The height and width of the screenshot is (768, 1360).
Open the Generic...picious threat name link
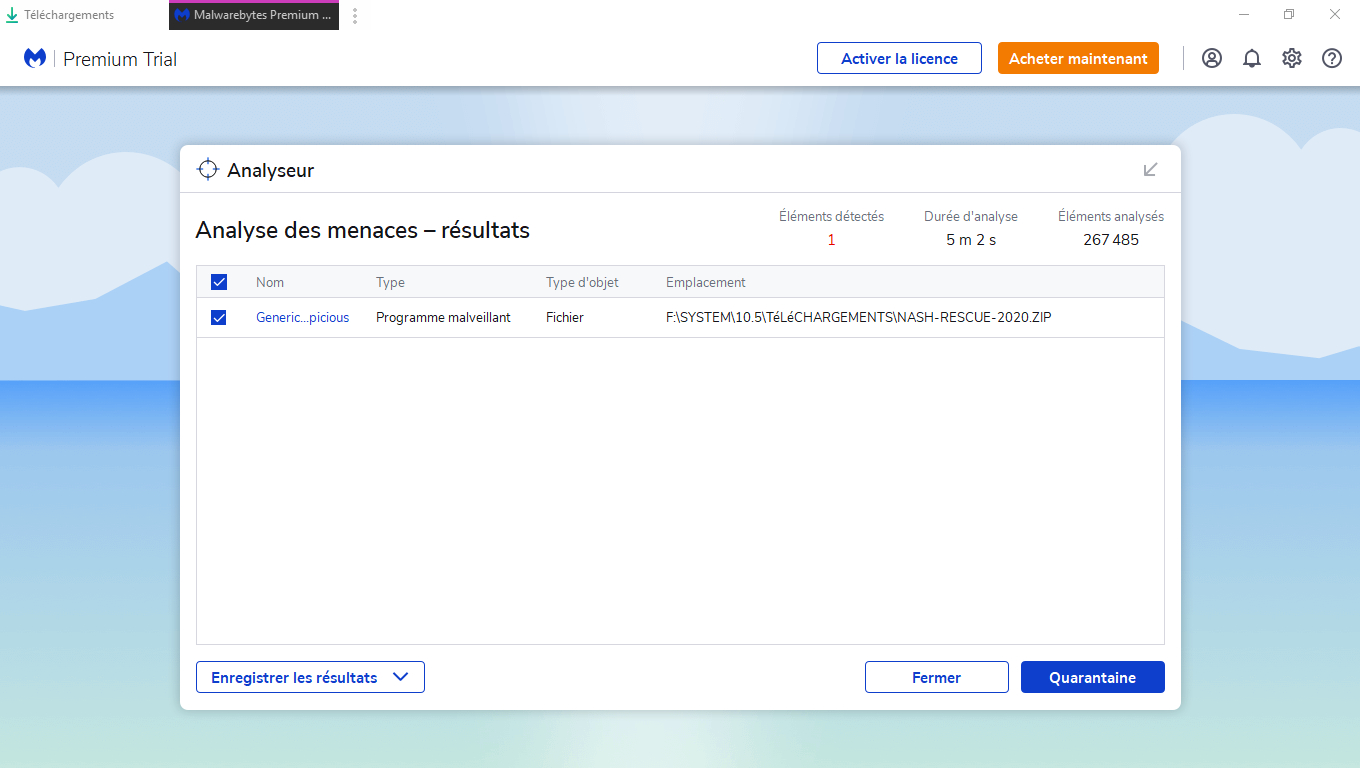tap(302, 317)
